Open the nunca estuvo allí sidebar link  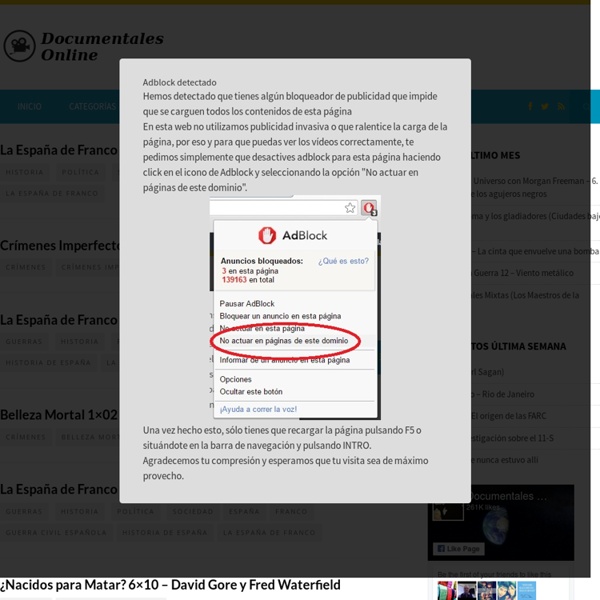coord(505,460)
